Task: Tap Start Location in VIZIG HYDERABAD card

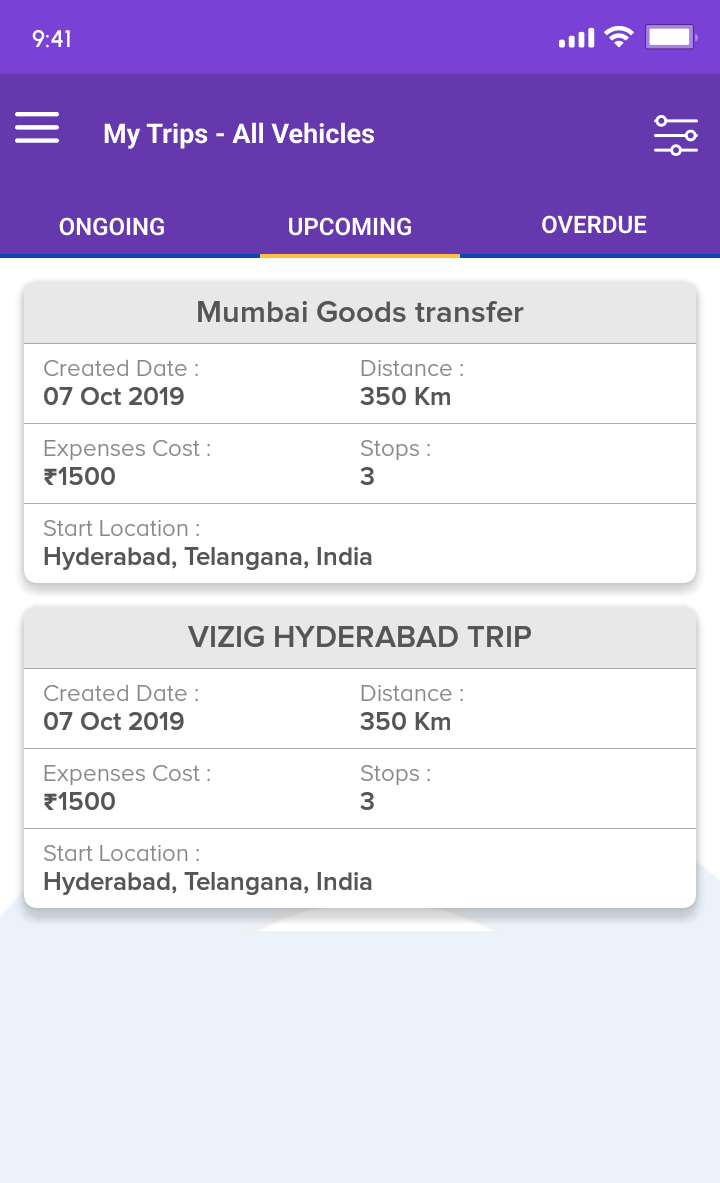Action: pos(208,868)
